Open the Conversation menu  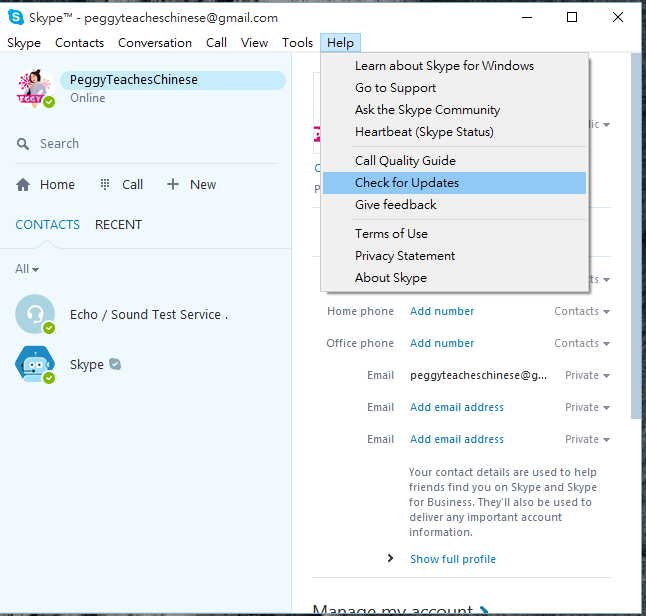click(x=155, y=43)
